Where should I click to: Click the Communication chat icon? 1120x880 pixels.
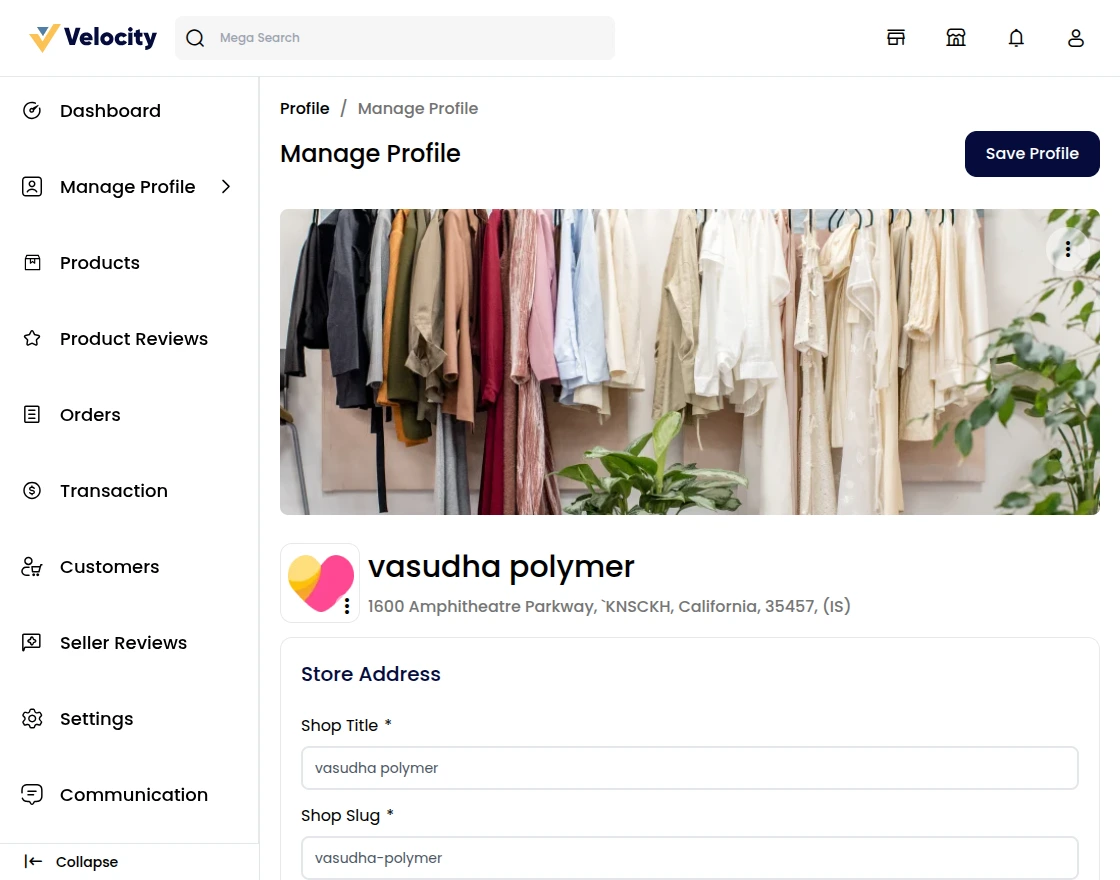coord(31,794)
